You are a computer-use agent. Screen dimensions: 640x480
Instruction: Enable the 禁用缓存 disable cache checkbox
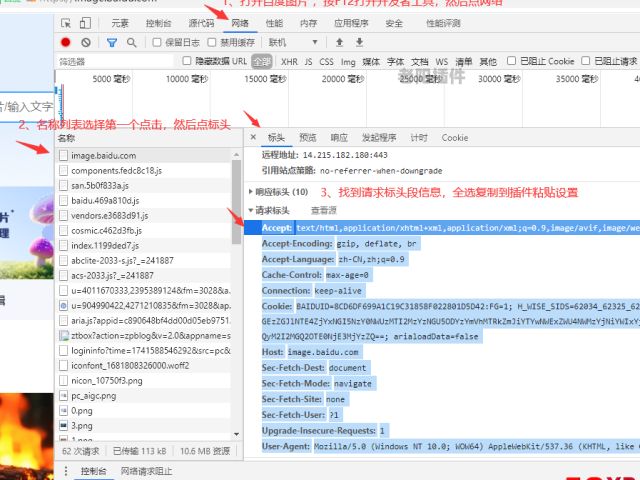211,42
